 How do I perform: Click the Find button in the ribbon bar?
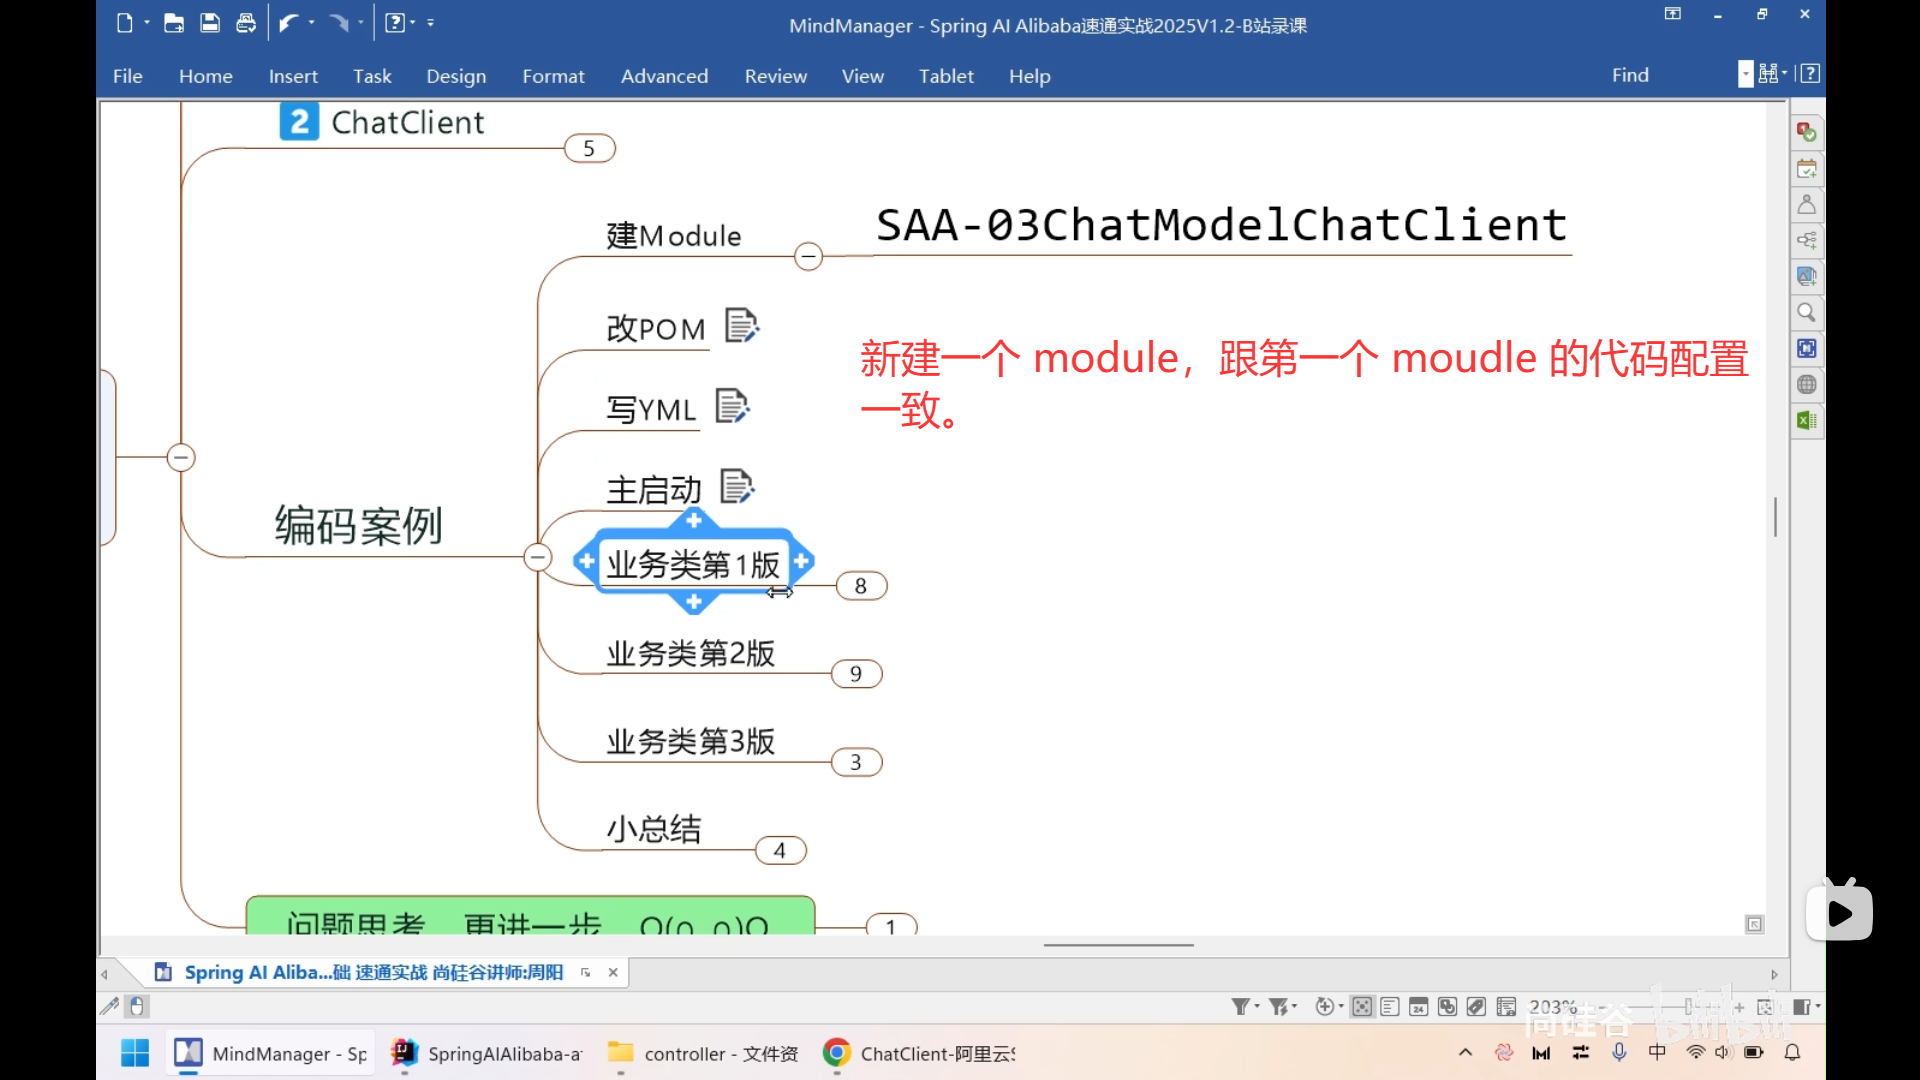pos(1630,75)
